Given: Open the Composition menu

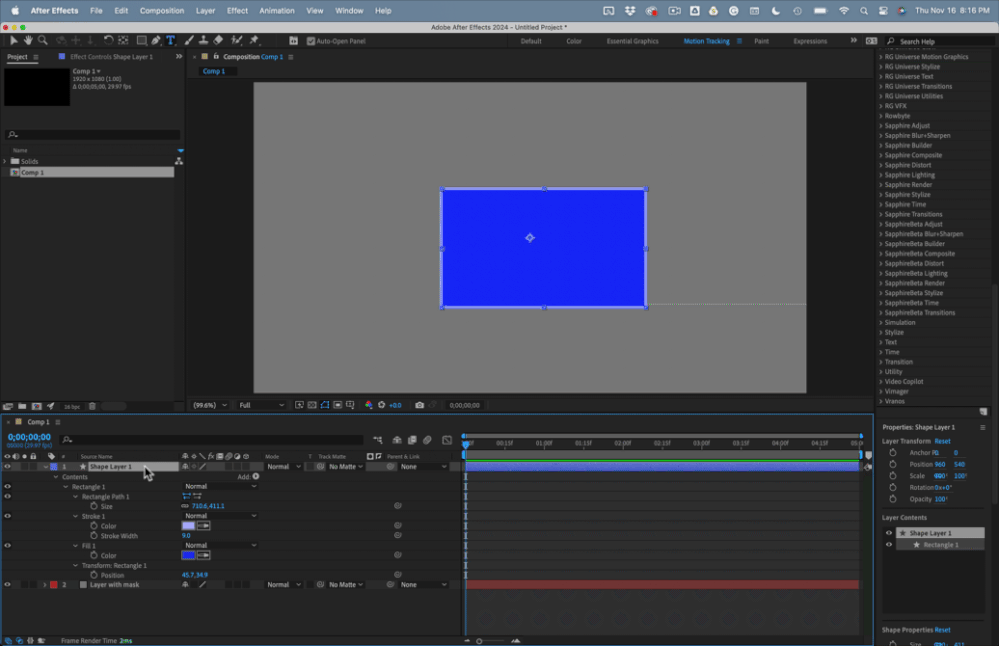Looking at the screenshot, I should pyautogui.click(x=161, y=10).
